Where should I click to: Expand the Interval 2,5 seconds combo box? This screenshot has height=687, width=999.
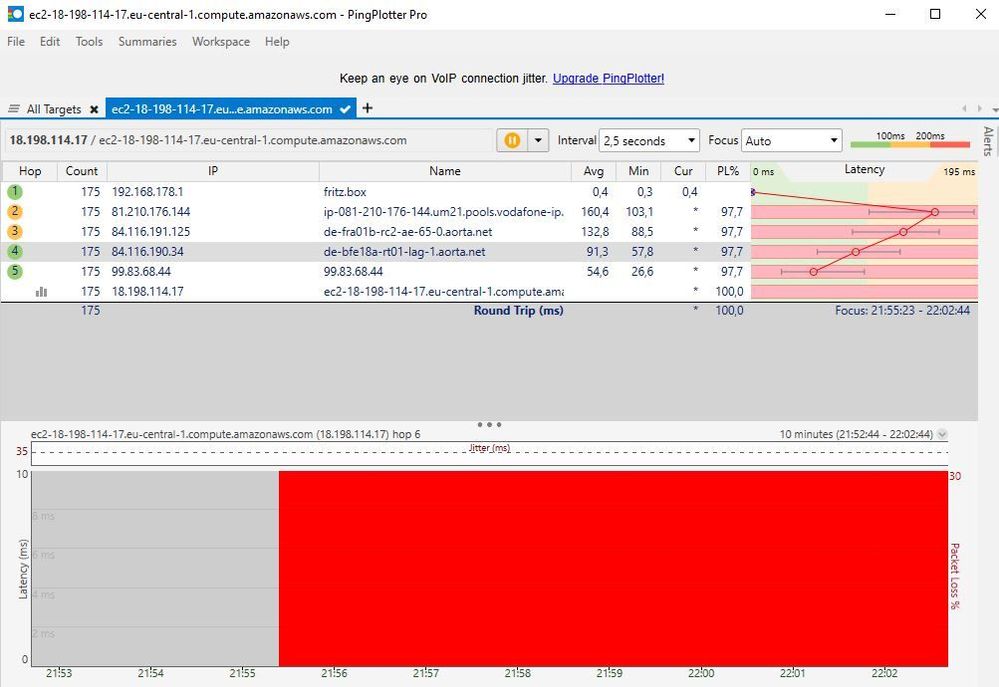(x=649, y=140)
